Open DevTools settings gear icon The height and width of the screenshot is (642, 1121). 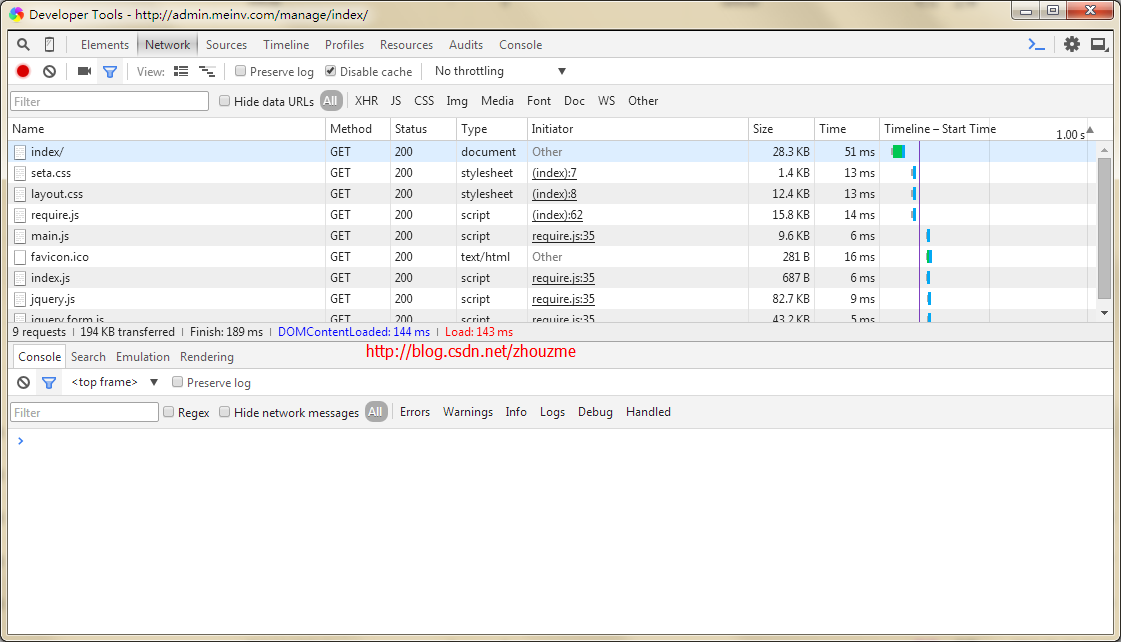[x=1072, y=44]
